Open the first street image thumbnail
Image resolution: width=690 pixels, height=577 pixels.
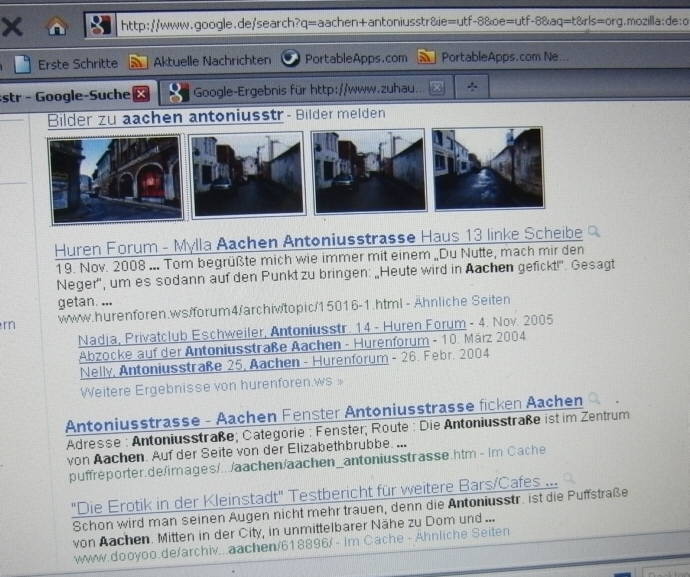(115, 178)
